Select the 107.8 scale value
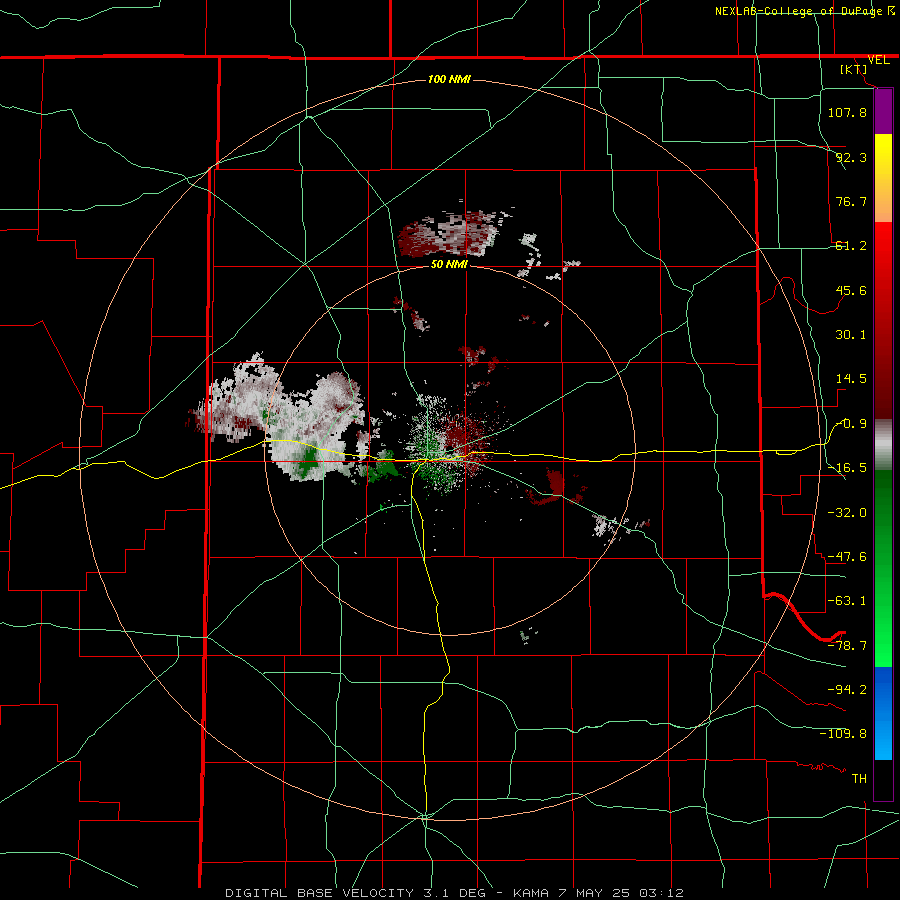The image size is (900, 900). [847, 112]
